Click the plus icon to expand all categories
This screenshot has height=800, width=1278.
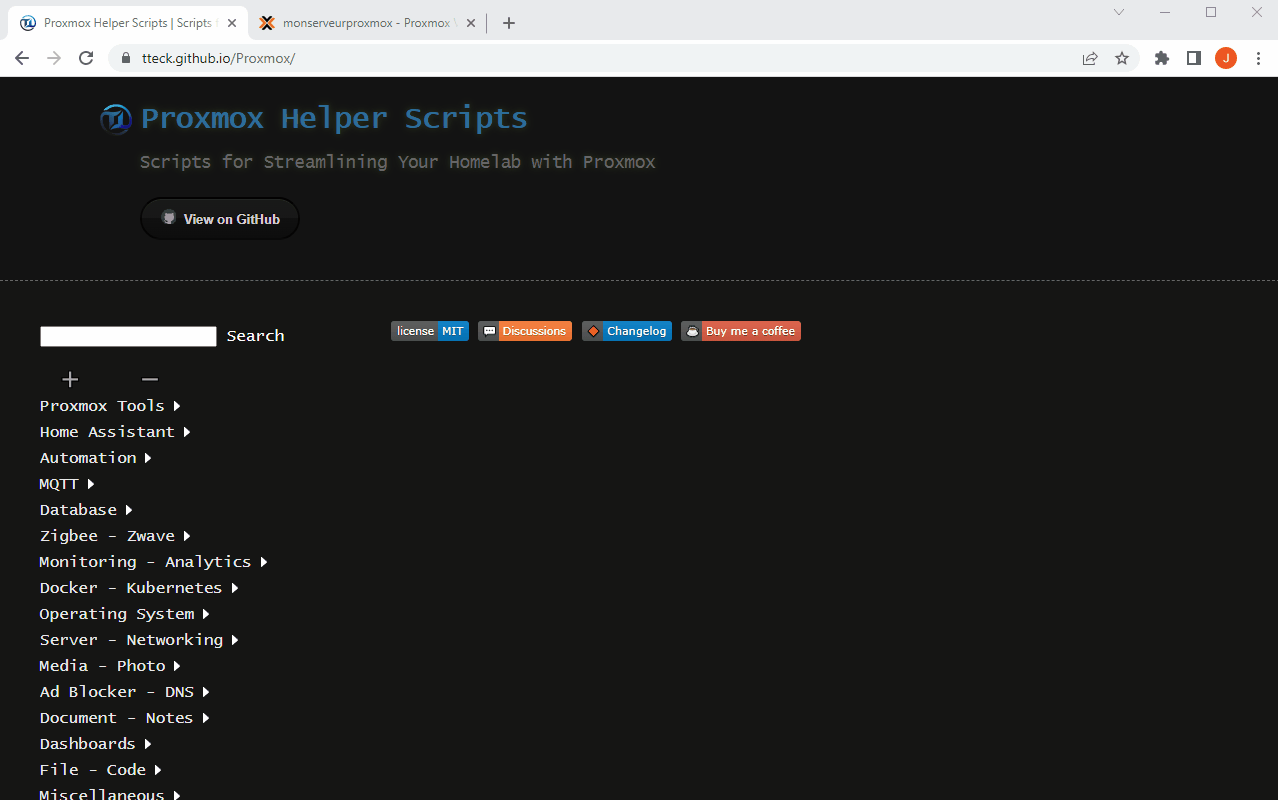pyautogui.click(x=70, y=379)
